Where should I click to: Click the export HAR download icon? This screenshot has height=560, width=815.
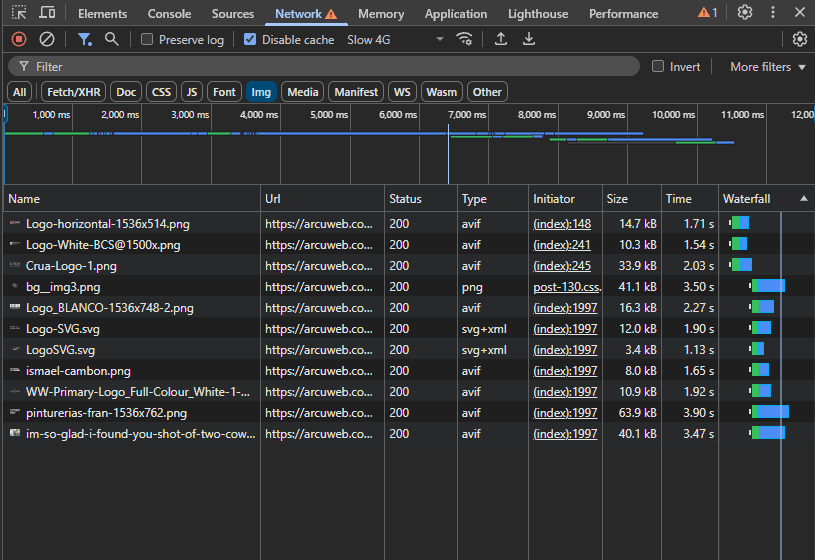[x=529, y=39]
